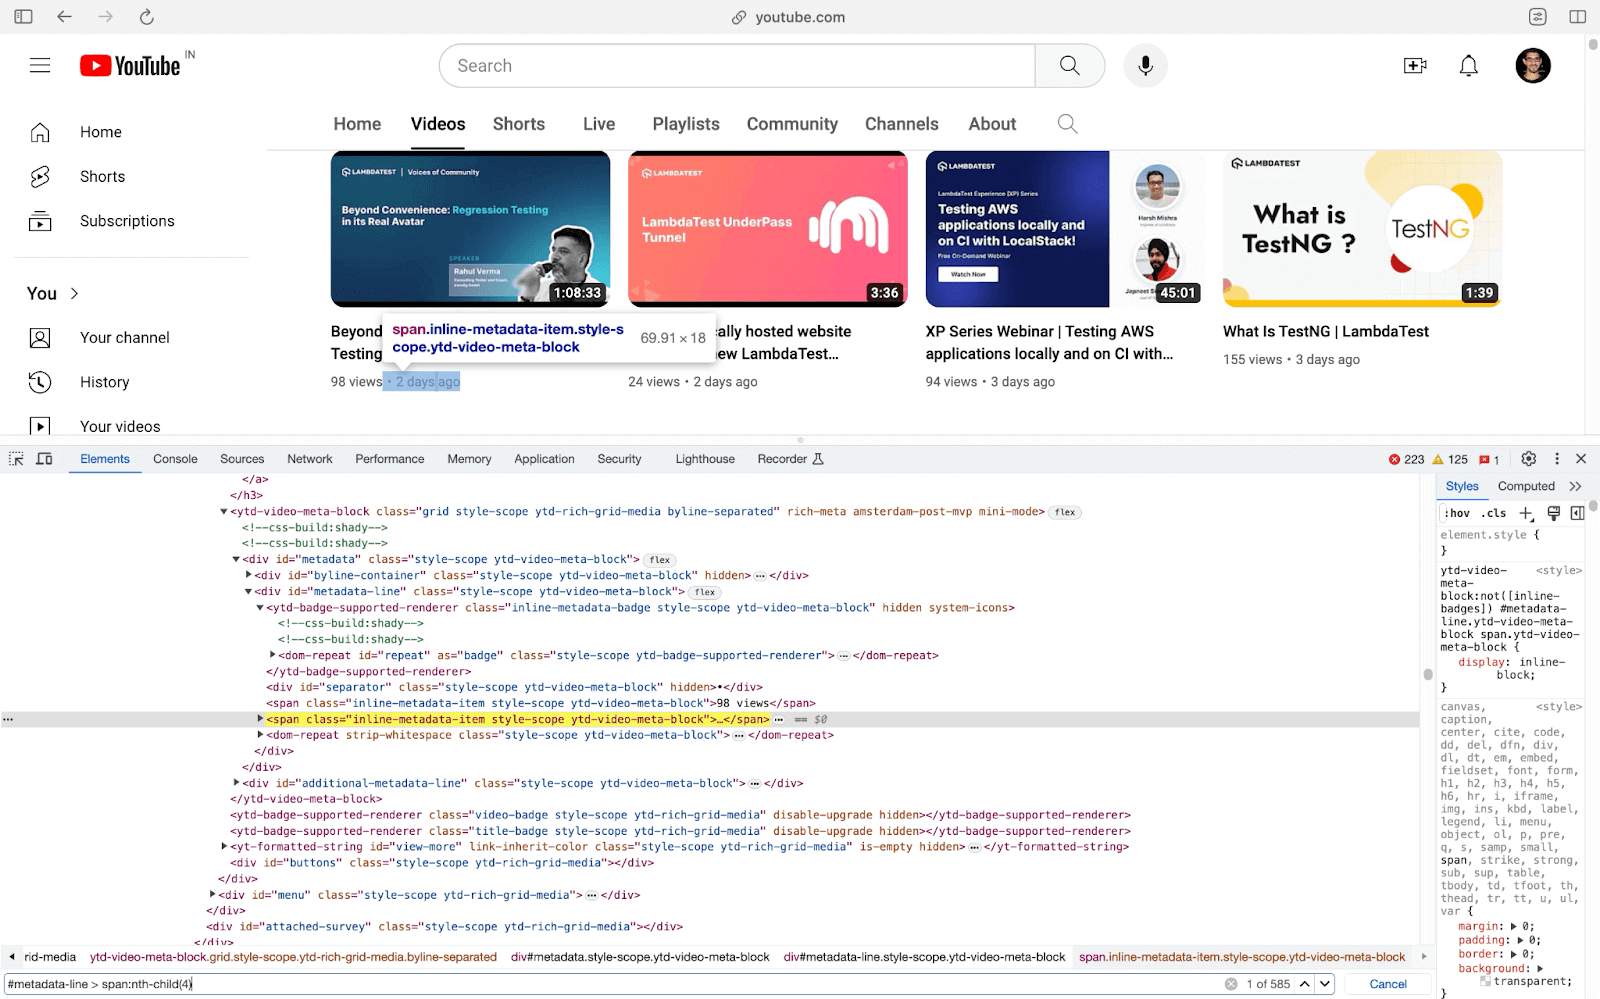Click the YouTube voice search microphone icon
The height and width of the screenshot is (999, 1600).
tap(1145, 66)
